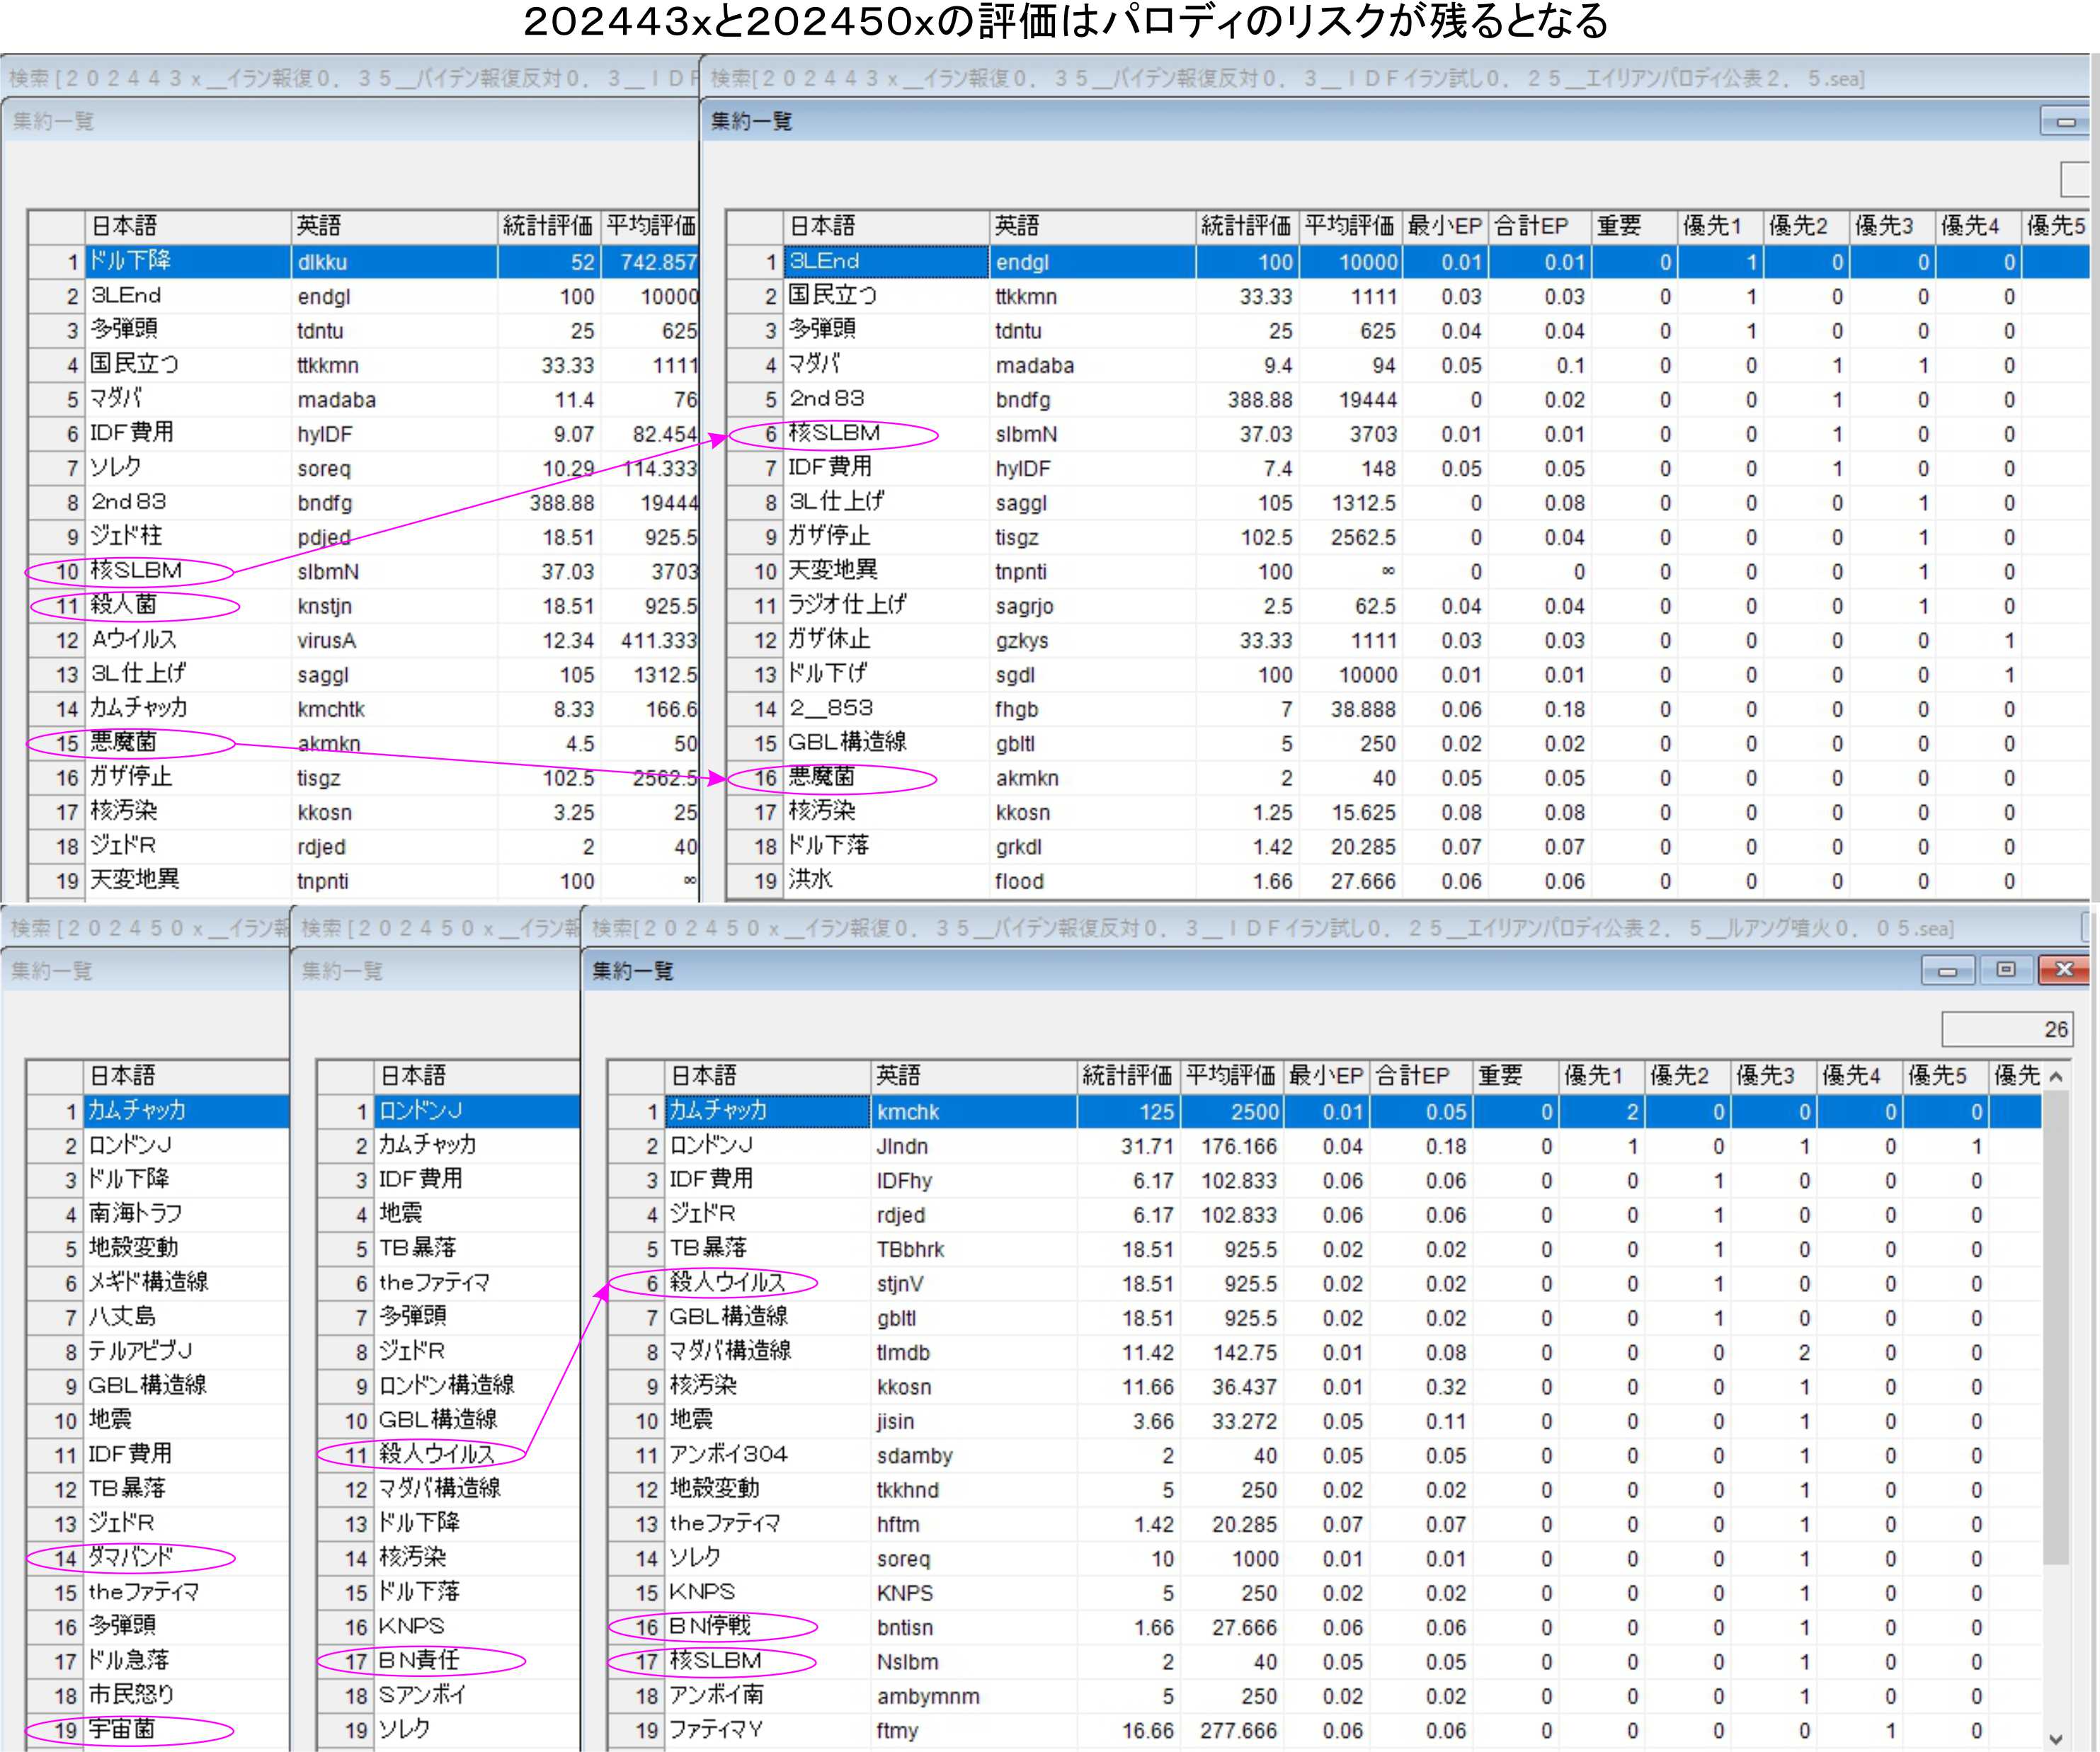This screenshot has width=2100, height=1752.
Task: Click the code flood
Action: [x=1020, y=881]
